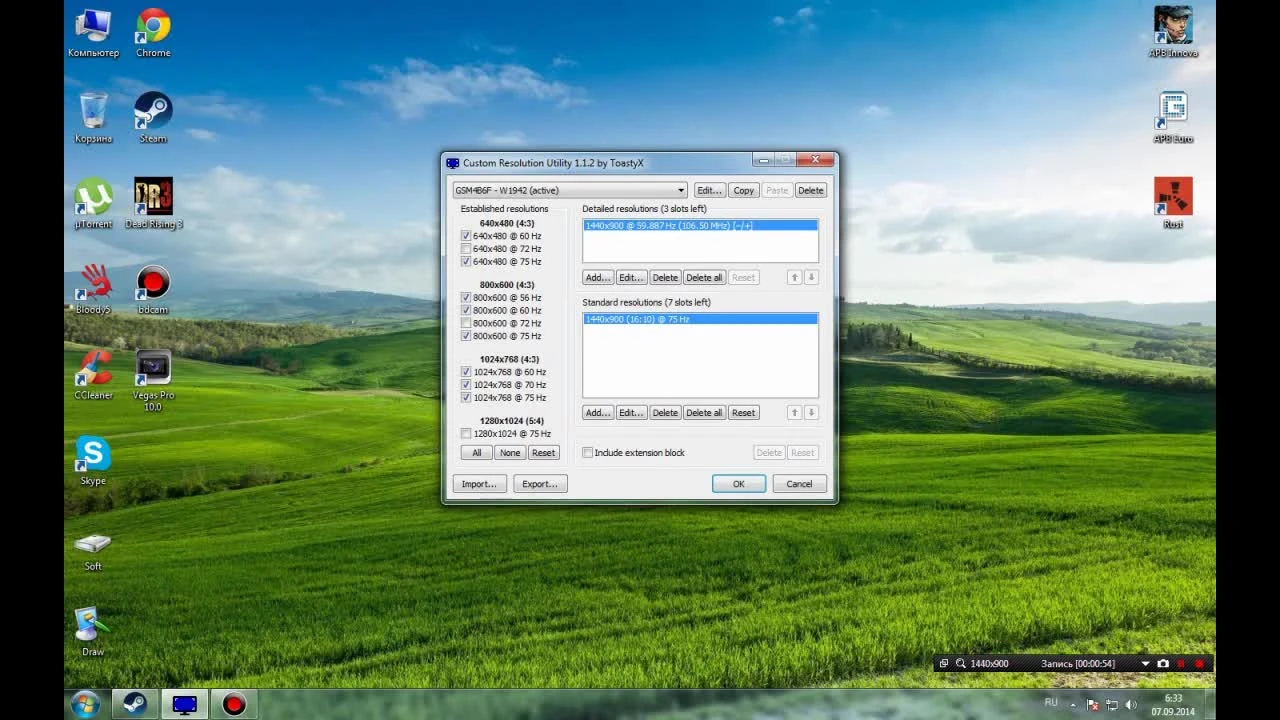Take a screenshot with the recorder's camera icon
Viewport: 1280px width, 720px height.
[x=1162, y=663]
